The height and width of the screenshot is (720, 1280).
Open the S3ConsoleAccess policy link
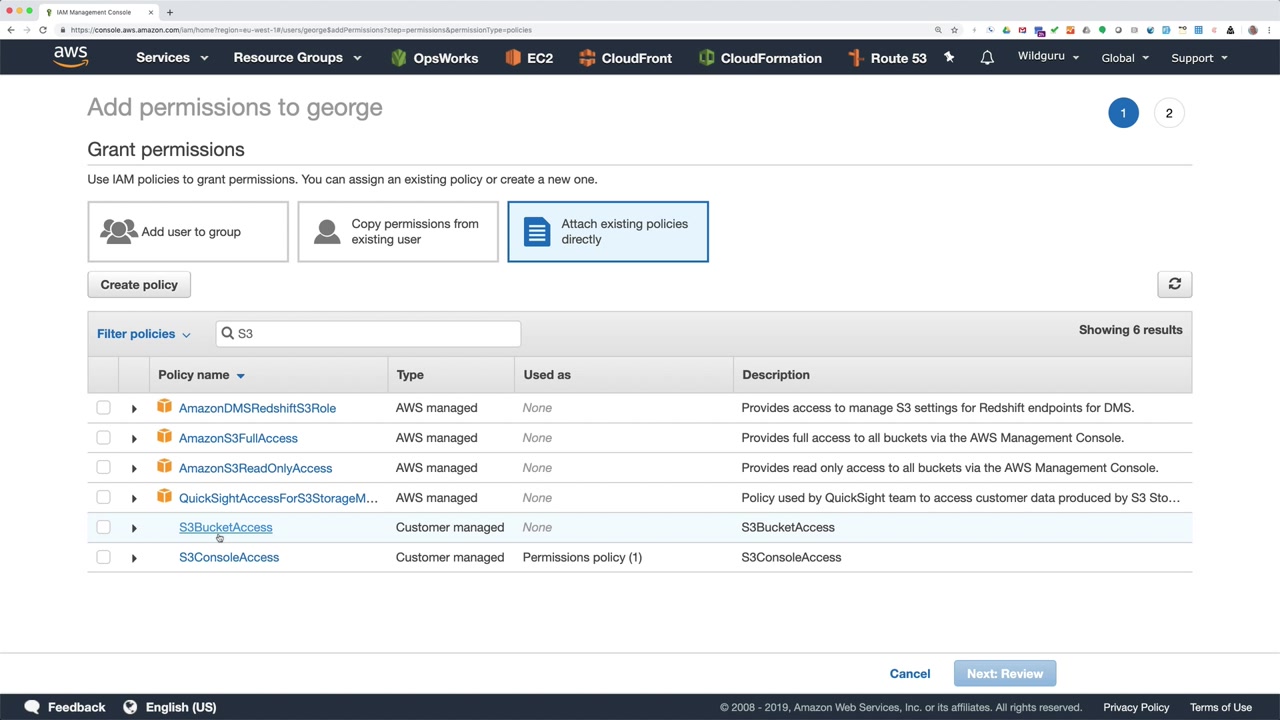(229, 557)
